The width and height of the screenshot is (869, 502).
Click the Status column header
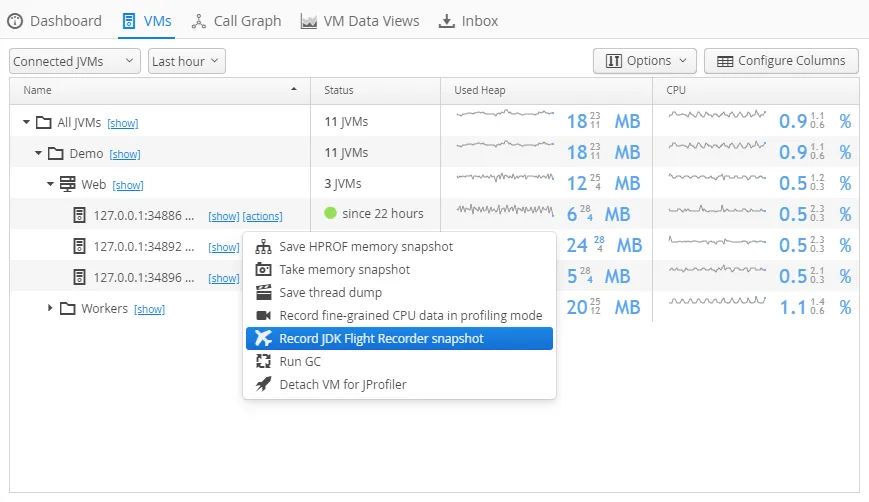[x=375, y=90]
